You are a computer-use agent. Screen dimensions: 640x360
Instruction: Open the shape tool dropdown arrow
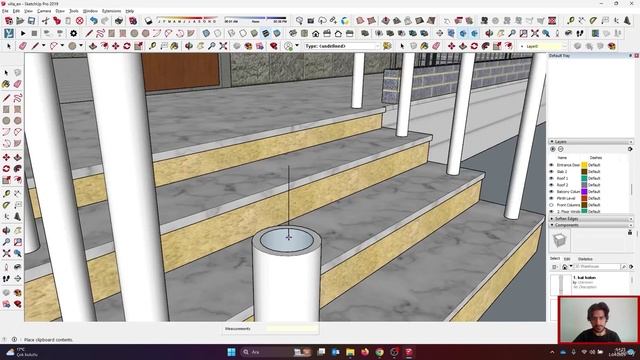pyautogui.click(x=81, y=46)
